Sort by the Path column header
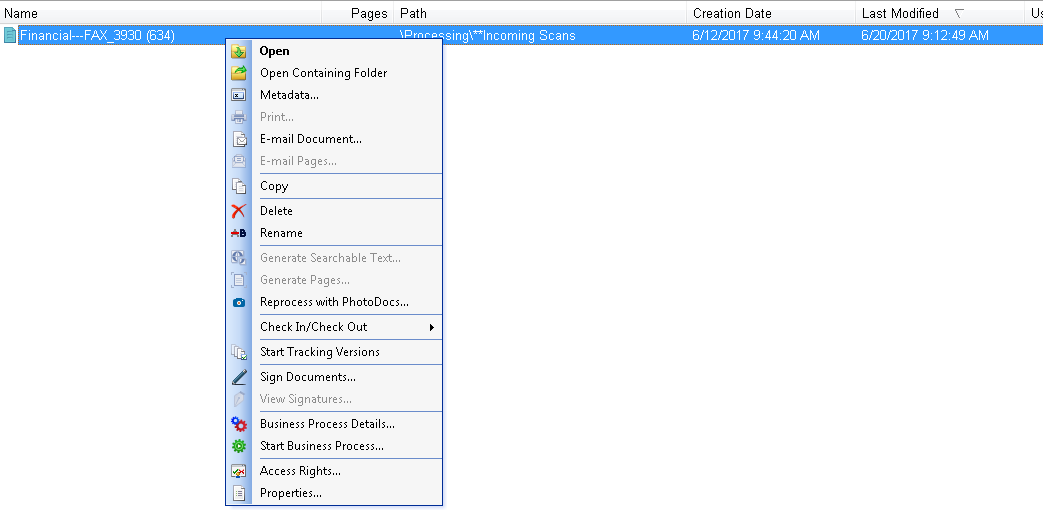The height and width of the screenshot is (529, 1043). (539, 13)
